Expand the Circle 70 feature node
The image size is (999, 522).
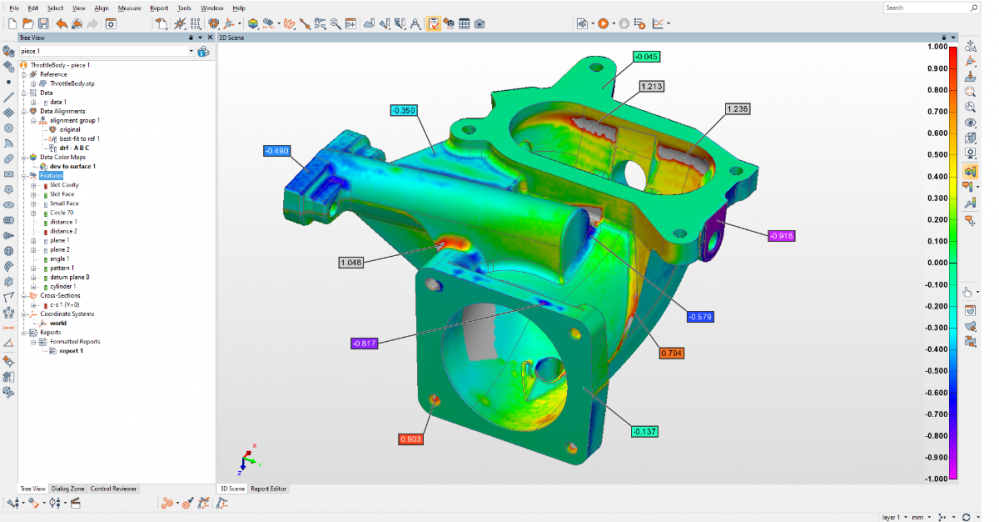click(34, 213)
